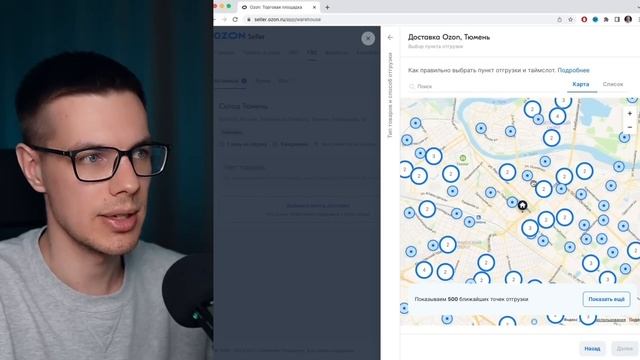The image size is (640, 360).
Task: Close the dimmed Ozon Seller overlay with X
Action: pyautogui.click(x=368, y=38)
